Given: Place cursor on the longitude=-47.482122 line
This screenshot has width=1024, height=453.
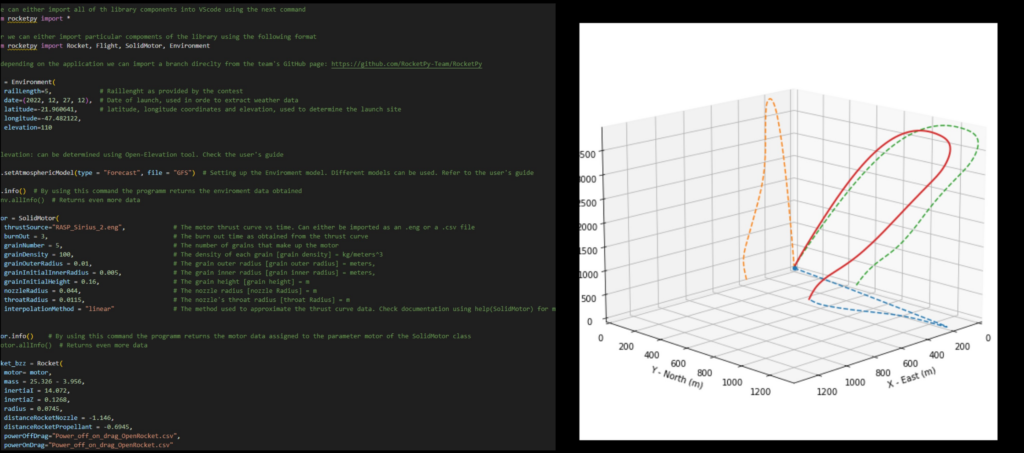Looking at the screenshot, I should [x=42, y=117].
